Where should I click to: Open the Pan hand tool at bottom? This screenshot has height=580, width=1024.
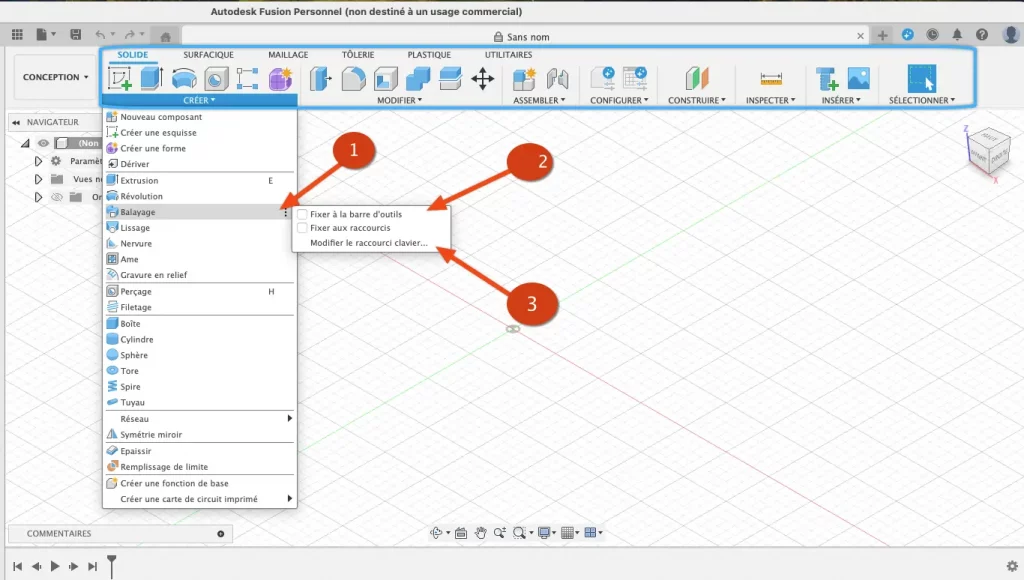pyautogui.click(x=480, y=533)
